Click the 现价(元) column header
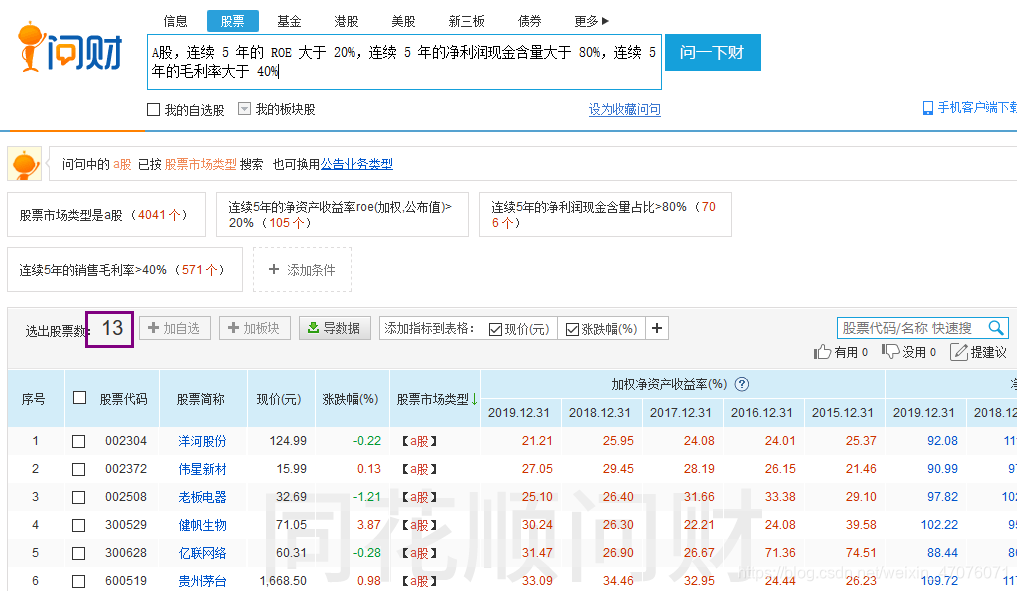Viewport: 1017px width, 591px height. 279,399
